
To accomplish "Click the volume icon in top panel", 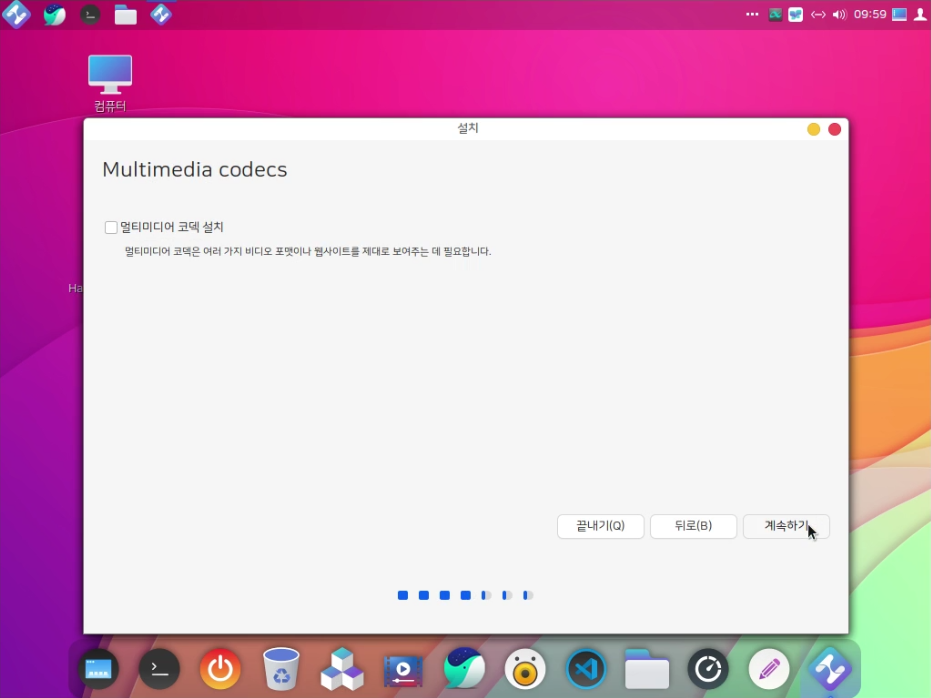I will pos(839,15).
